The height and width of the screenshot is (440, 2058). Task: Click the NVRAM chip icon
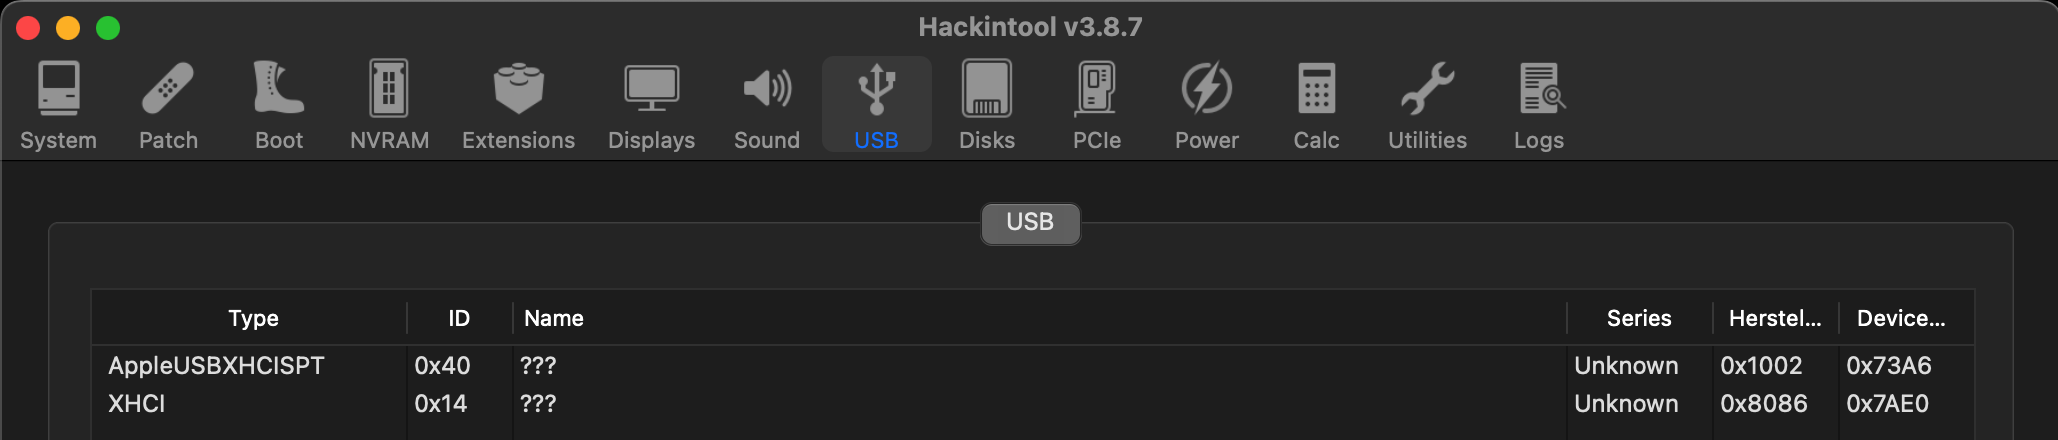tap(389, 89)
